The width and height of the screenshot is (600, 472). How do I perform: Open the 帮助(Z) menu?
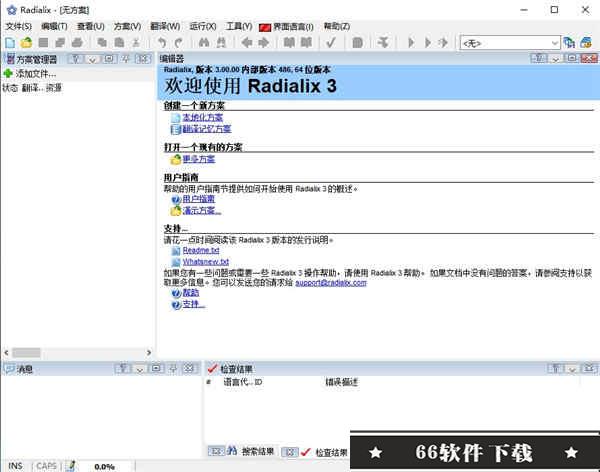click(x=337, y=26)
